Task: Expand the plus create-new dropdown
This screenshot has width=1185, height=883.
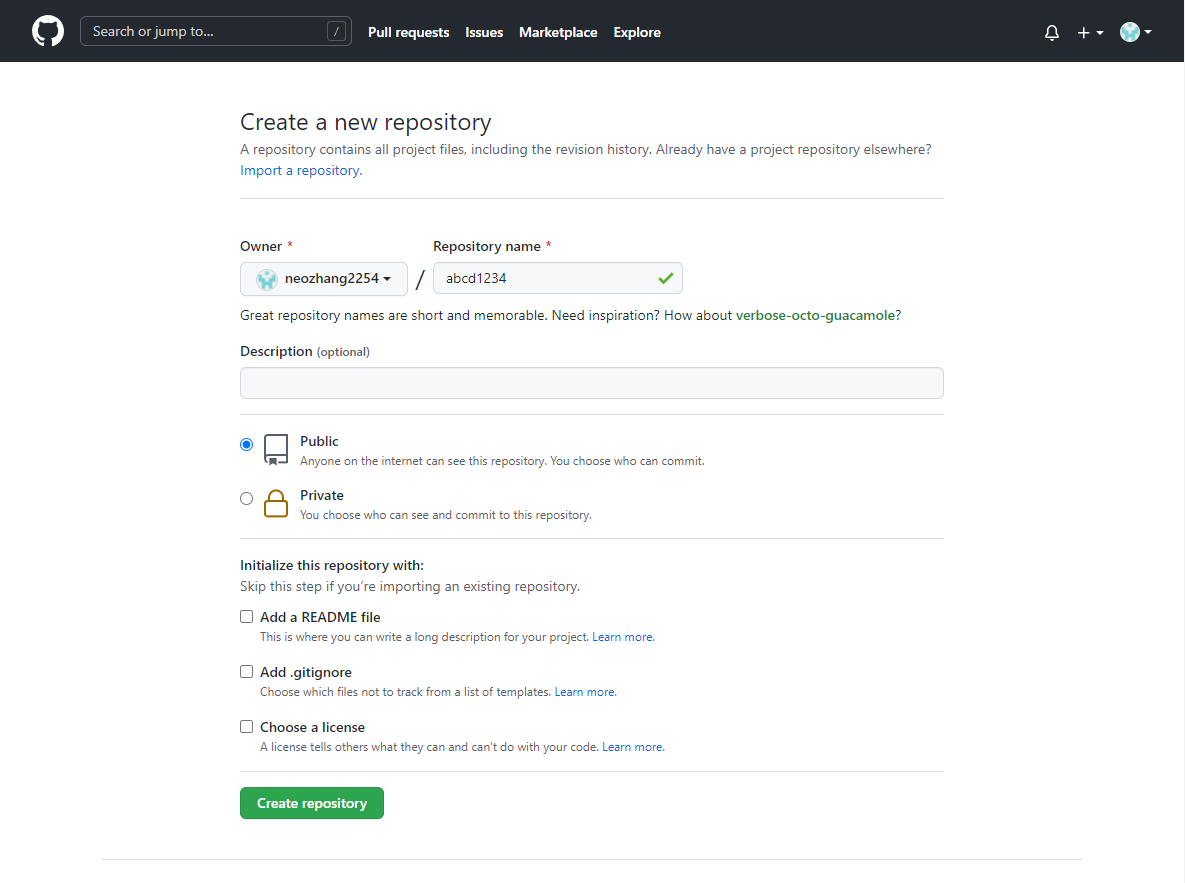Action: (1089, 33)
